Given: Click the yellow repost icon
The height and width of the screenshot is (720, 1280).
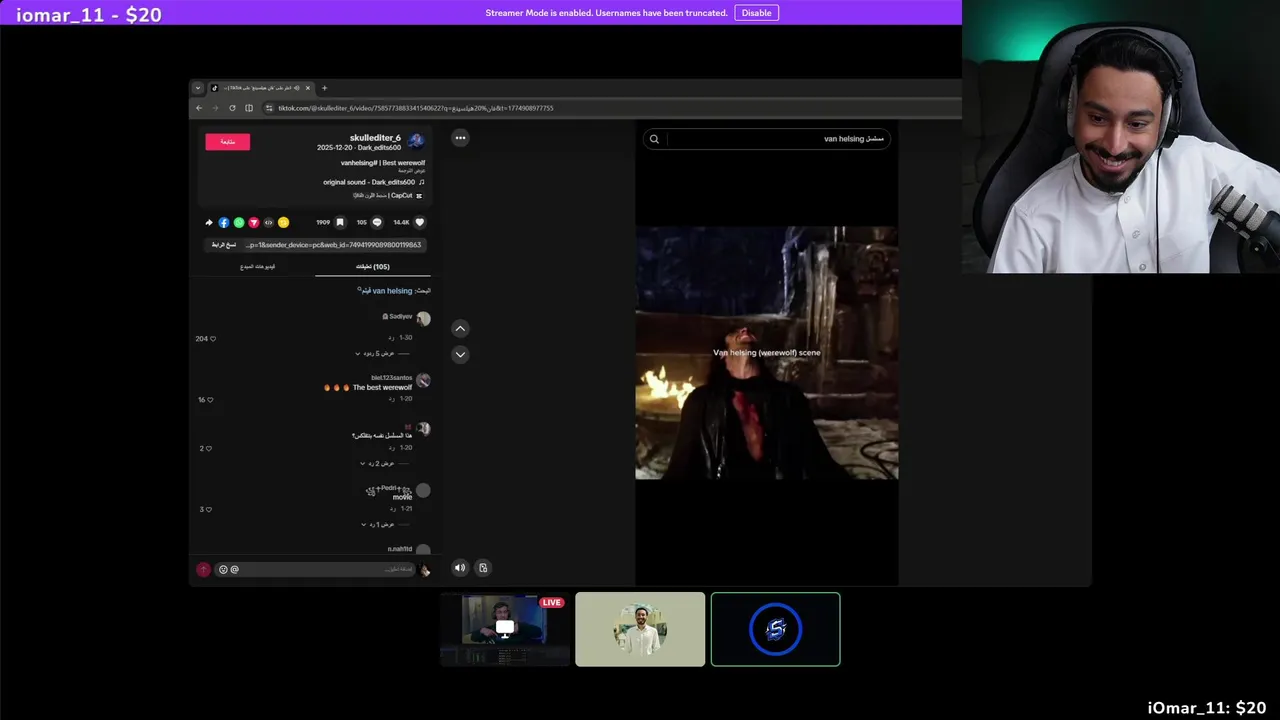Looking at the screenshot, I should (283, 222).
